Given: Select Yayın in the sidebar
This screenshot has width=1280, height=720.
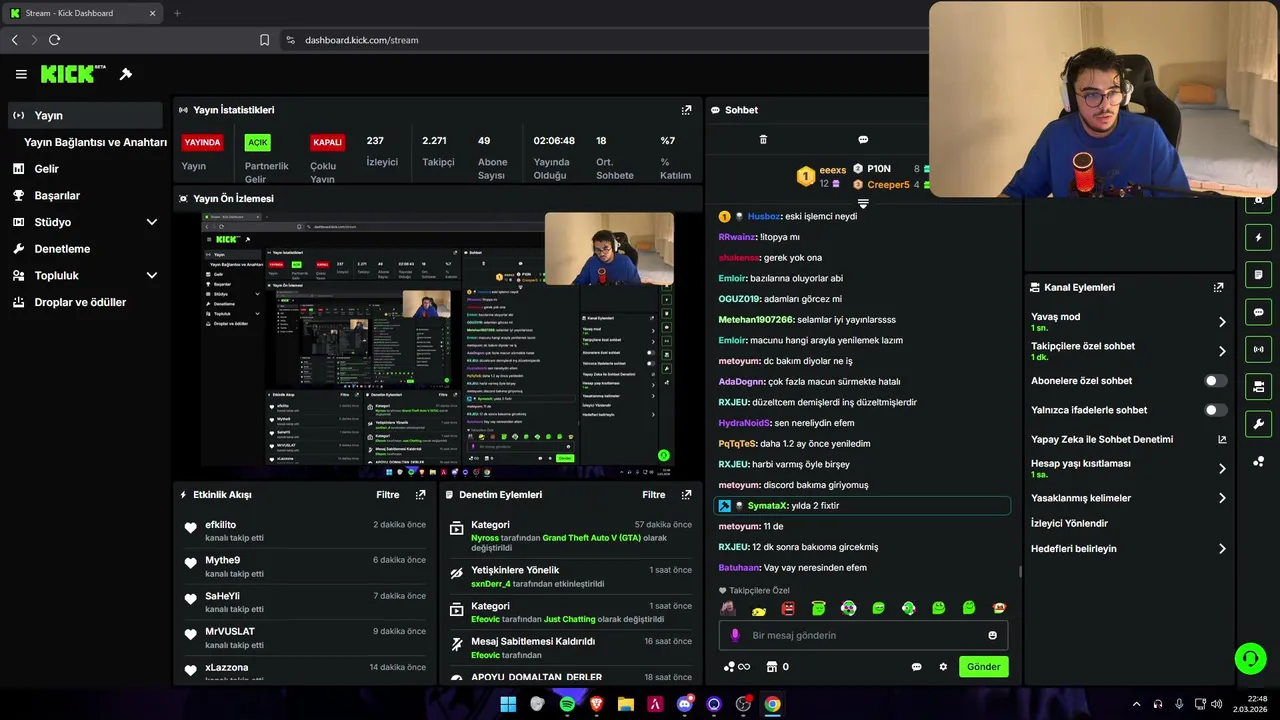Looking at the screenshot, I should [x=85, y=115].
